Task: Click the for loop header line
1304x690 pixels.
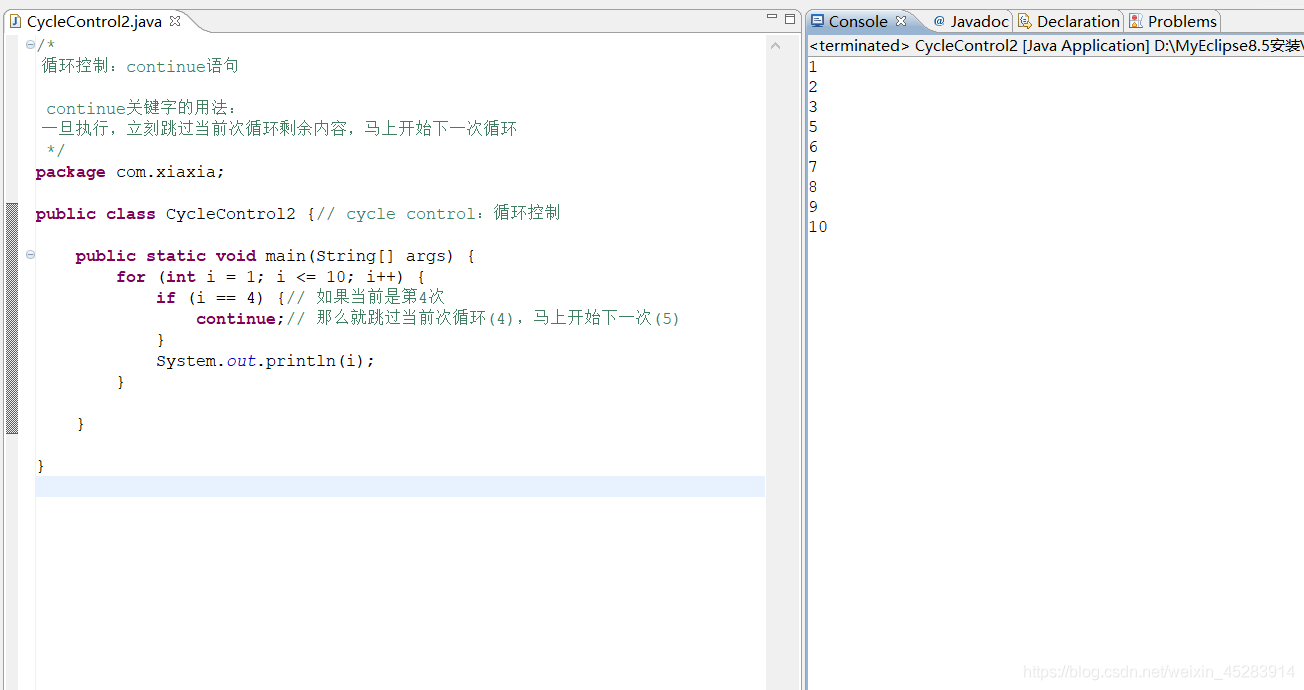Action: coord(271,277)
